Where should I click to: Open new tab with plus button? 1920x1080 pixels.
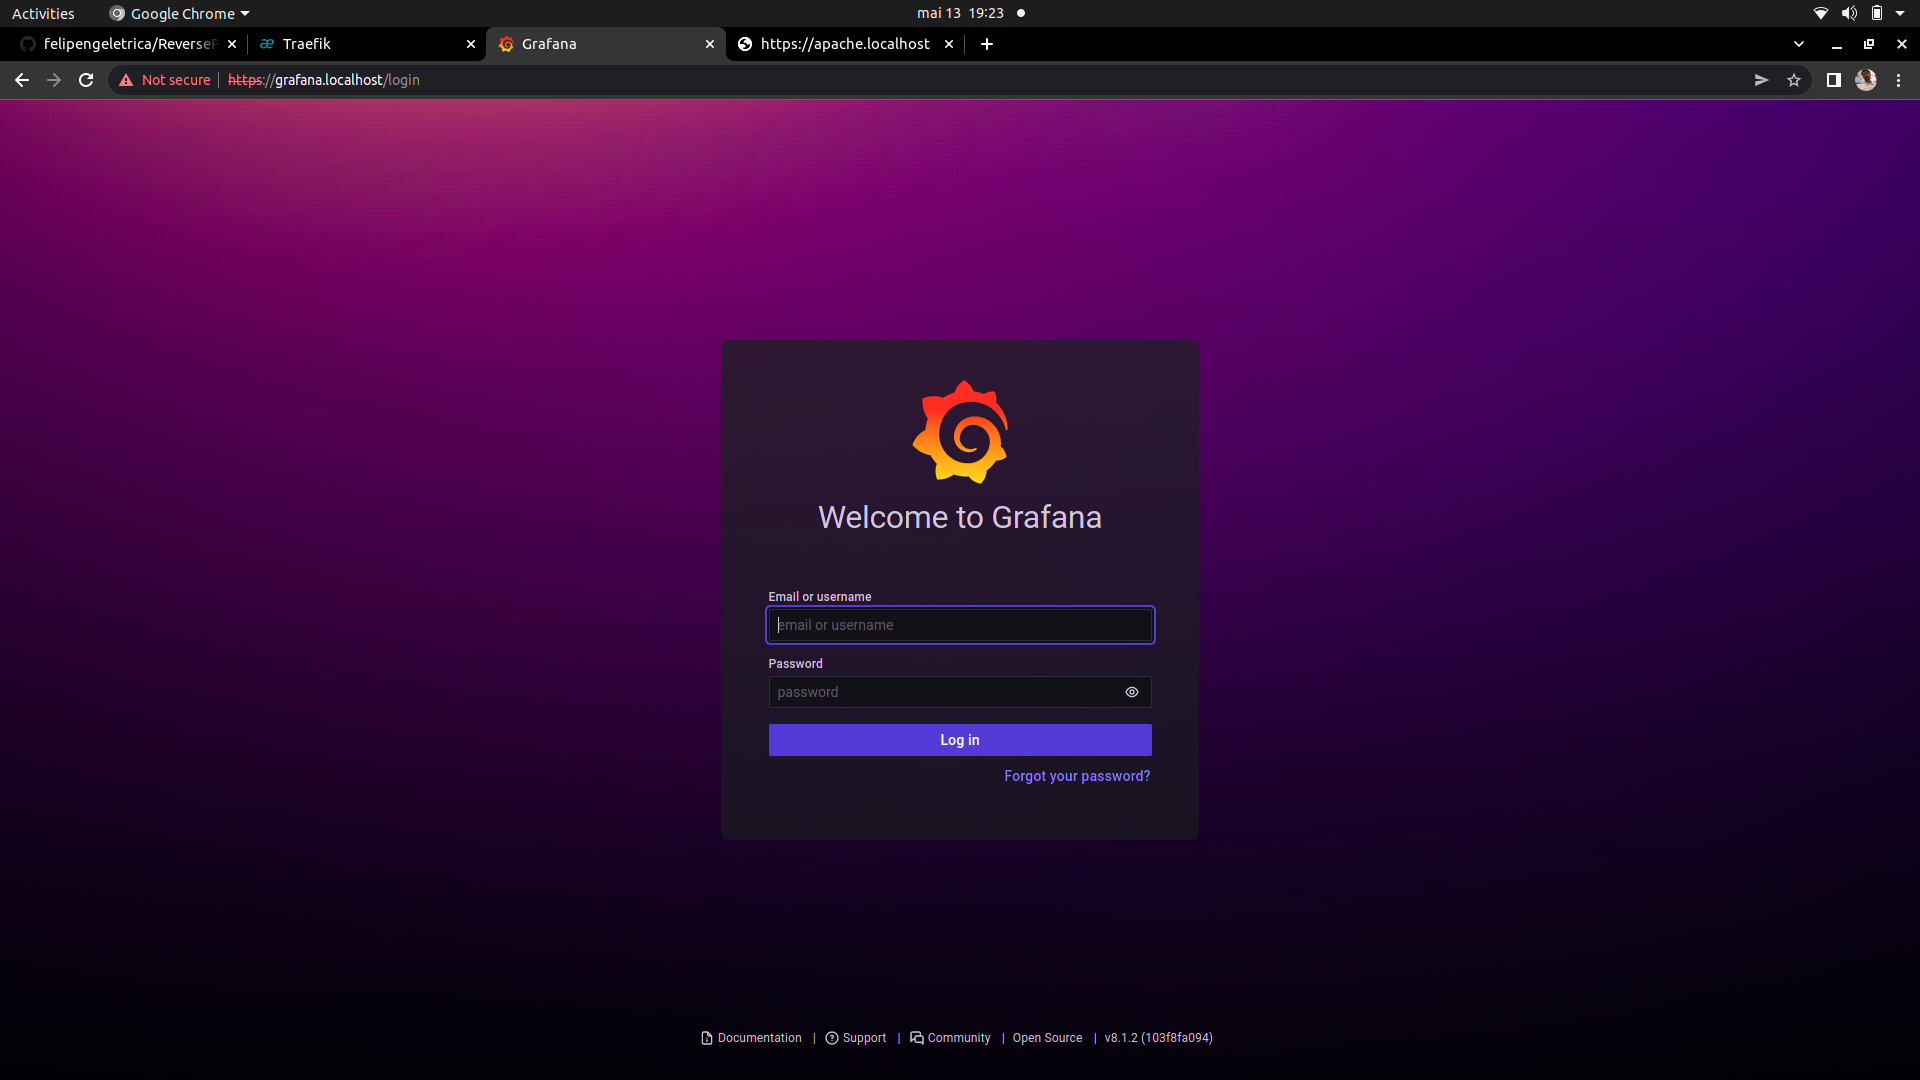pos(987,44)
